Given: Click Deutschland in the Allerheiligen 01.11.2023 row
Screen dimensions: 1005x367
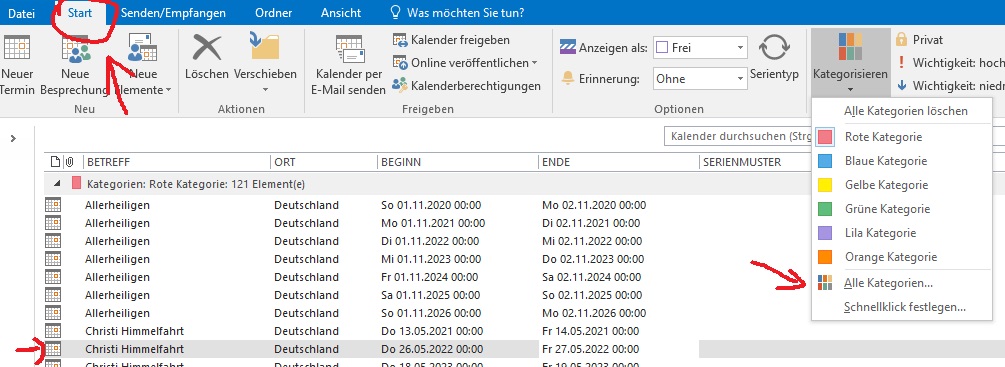Looking at the screenshot, I should point(306,259).
